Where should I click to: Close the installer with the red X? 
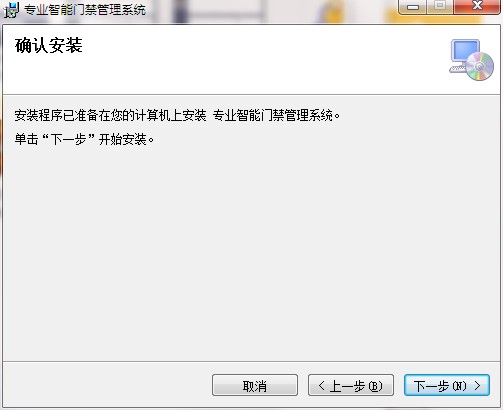(477, 6)
